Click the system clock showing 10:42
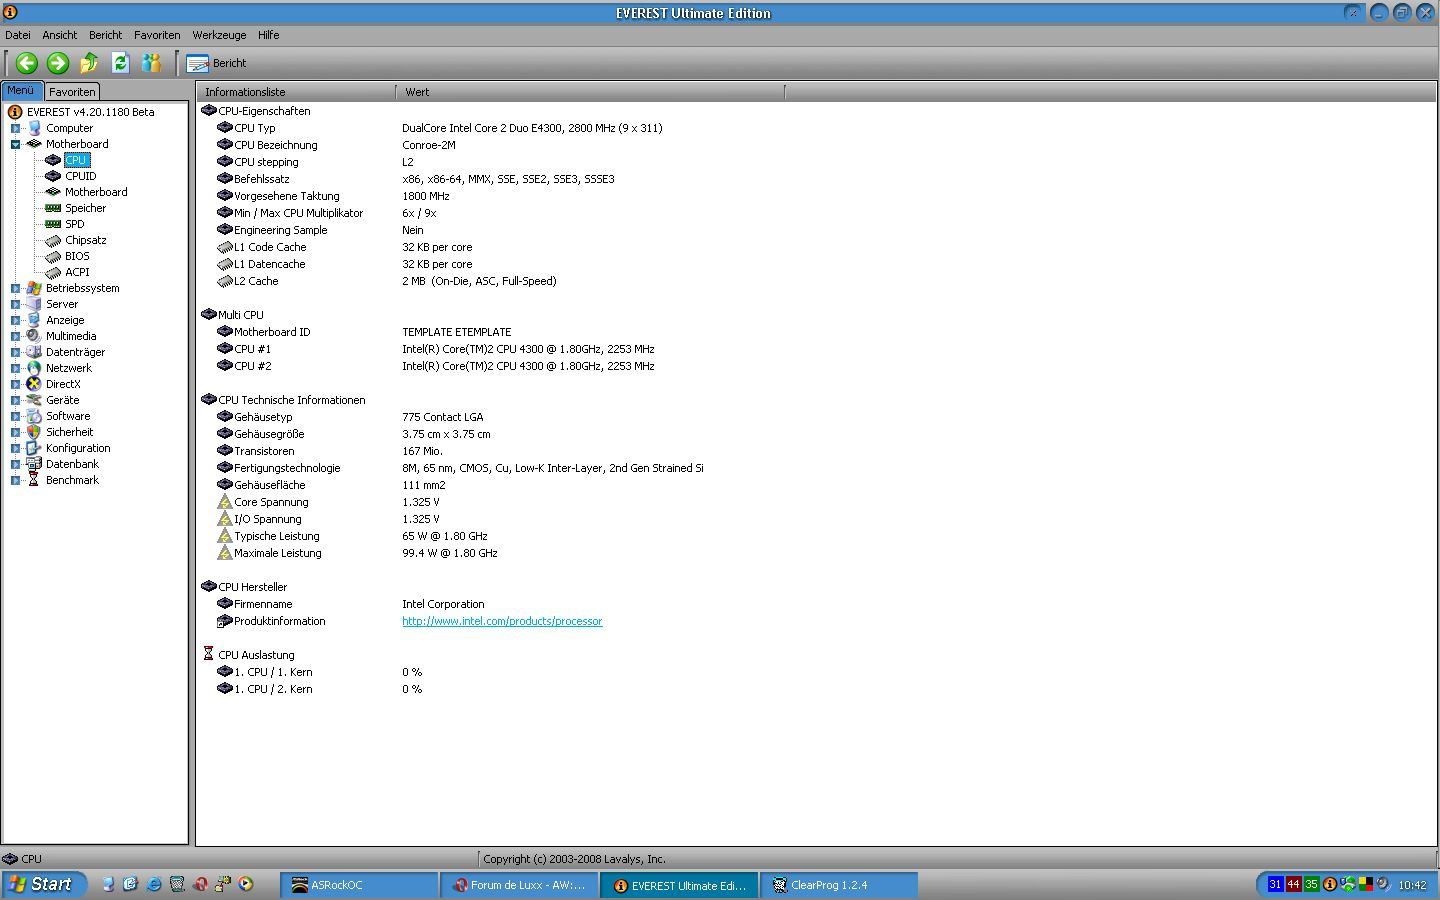Image resolution: width=1440 pixels, height=900 pixels. pyautogui.click(x=1412, y=885)
